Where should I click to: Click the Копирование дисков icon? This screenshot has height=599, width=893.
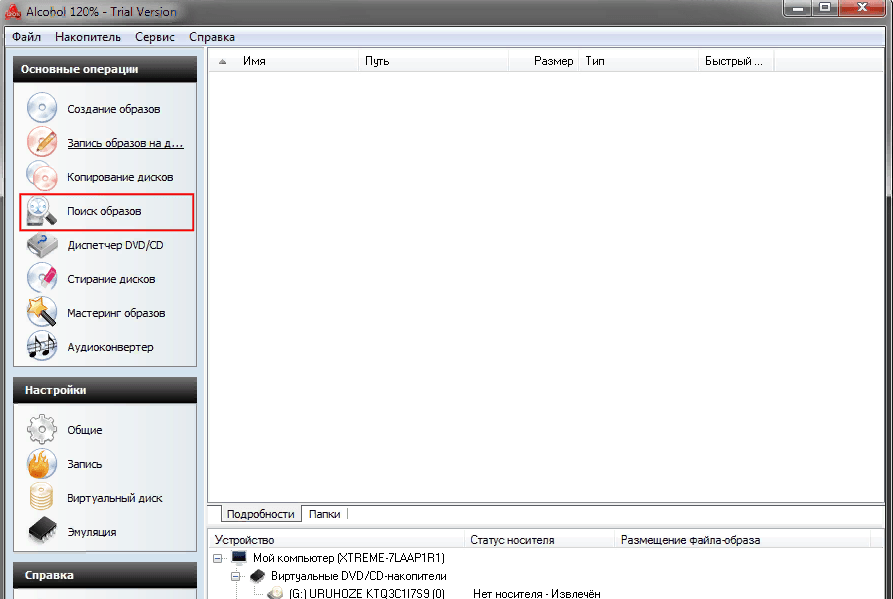pyautogui.click(x=42, y=177)
